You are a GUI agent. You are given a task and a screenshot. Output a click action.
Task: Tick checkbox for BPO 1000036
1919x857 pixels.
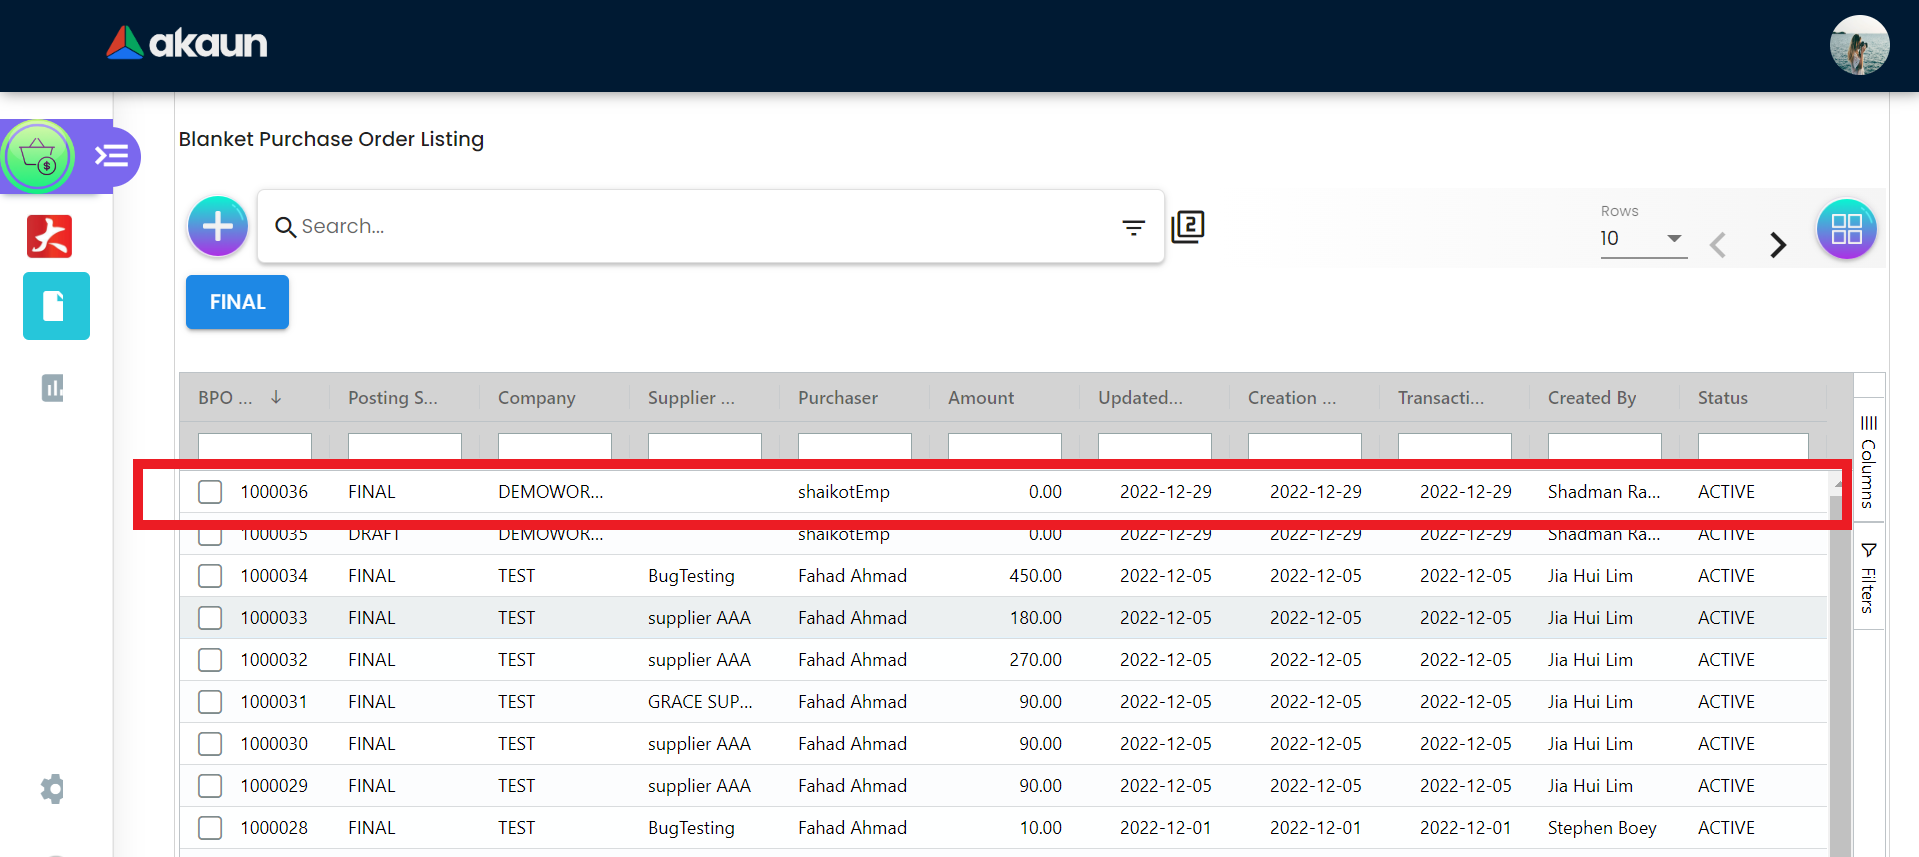pos(210,492)
